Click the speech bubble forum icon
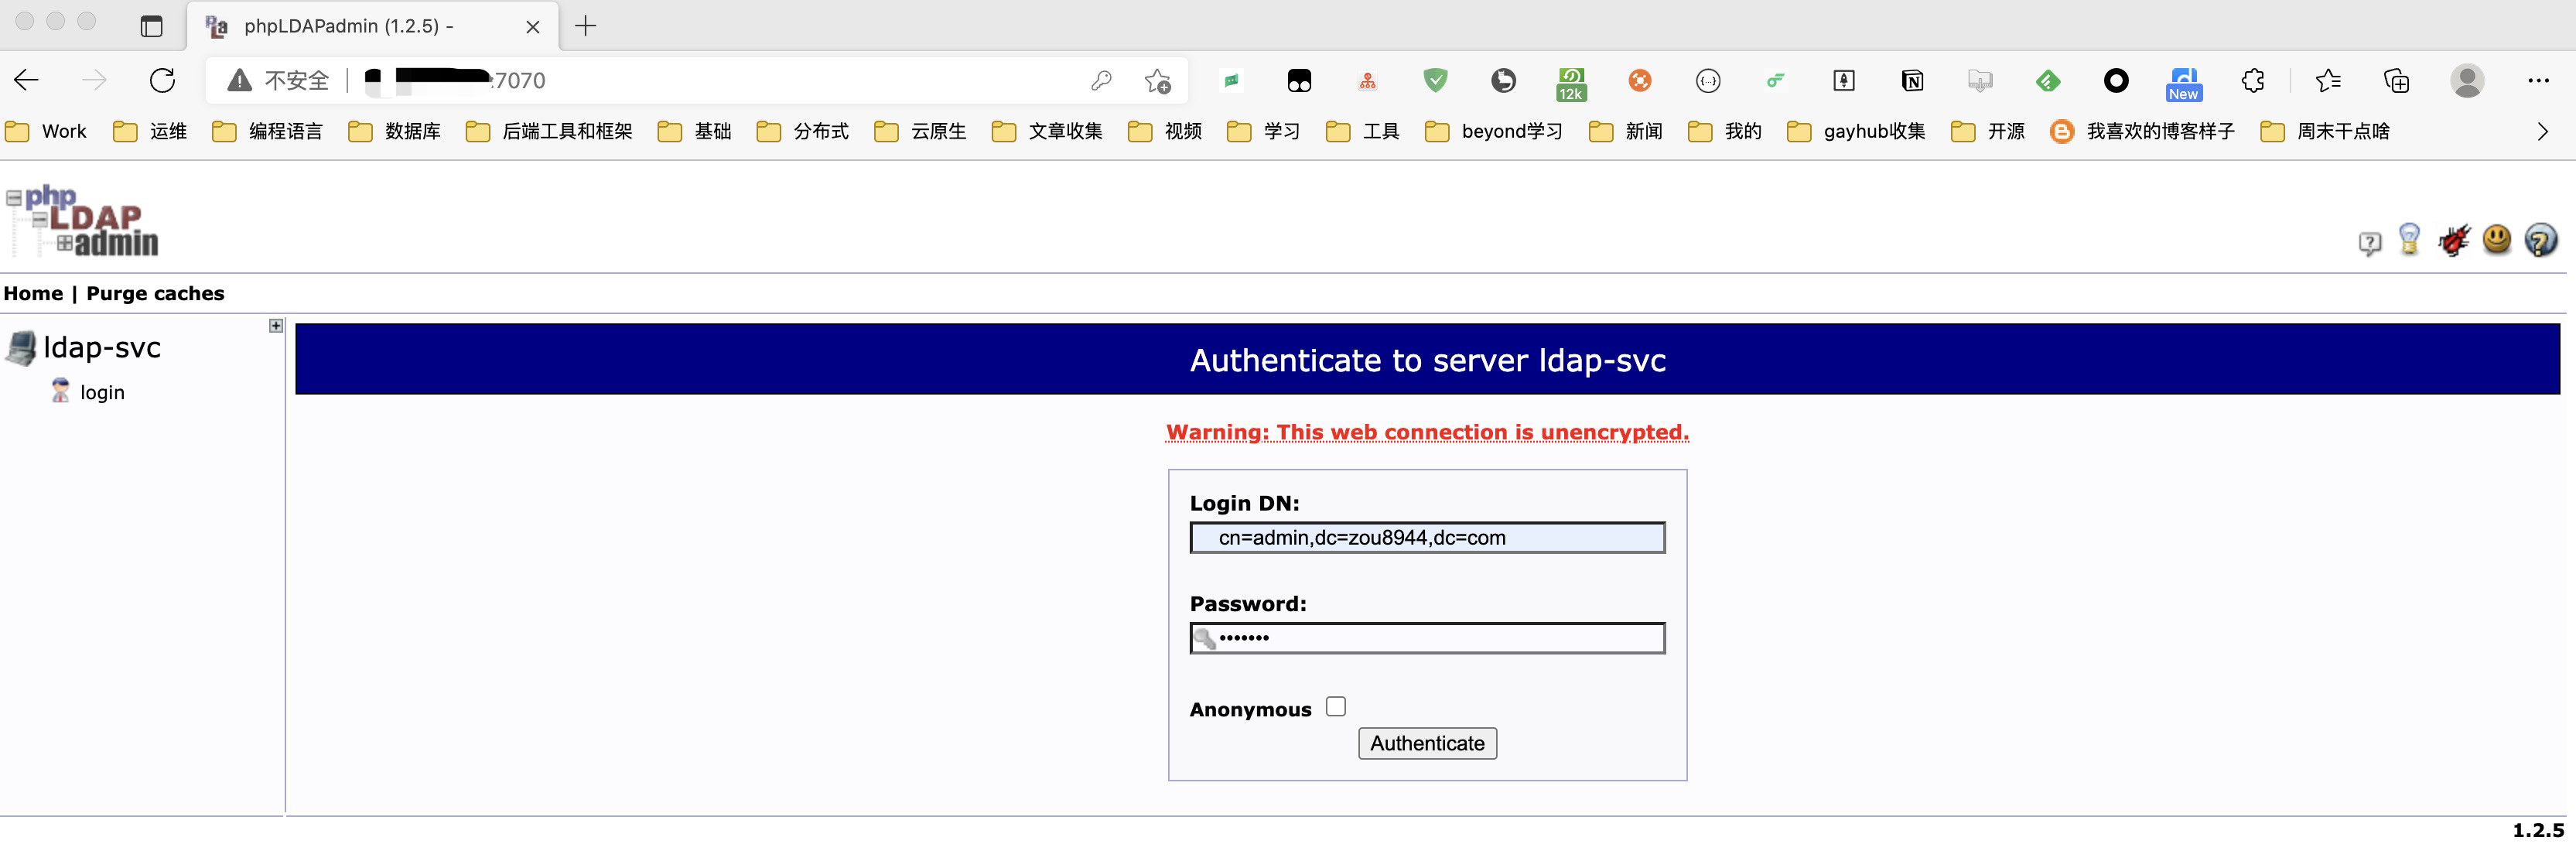 (2369, 242)
